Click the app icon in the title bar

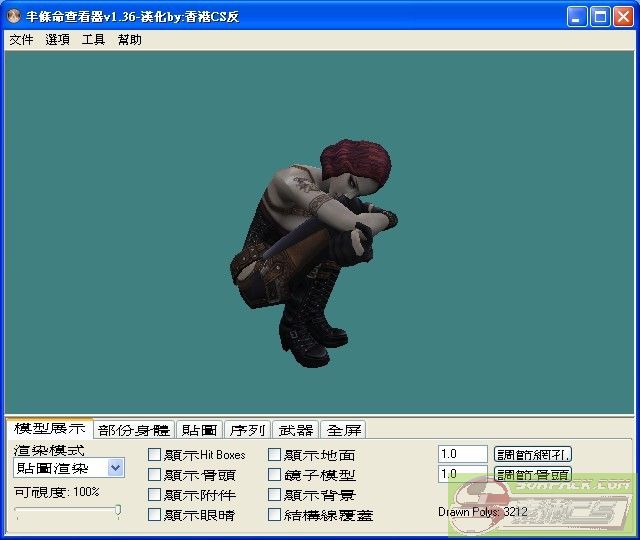(13, 17)
